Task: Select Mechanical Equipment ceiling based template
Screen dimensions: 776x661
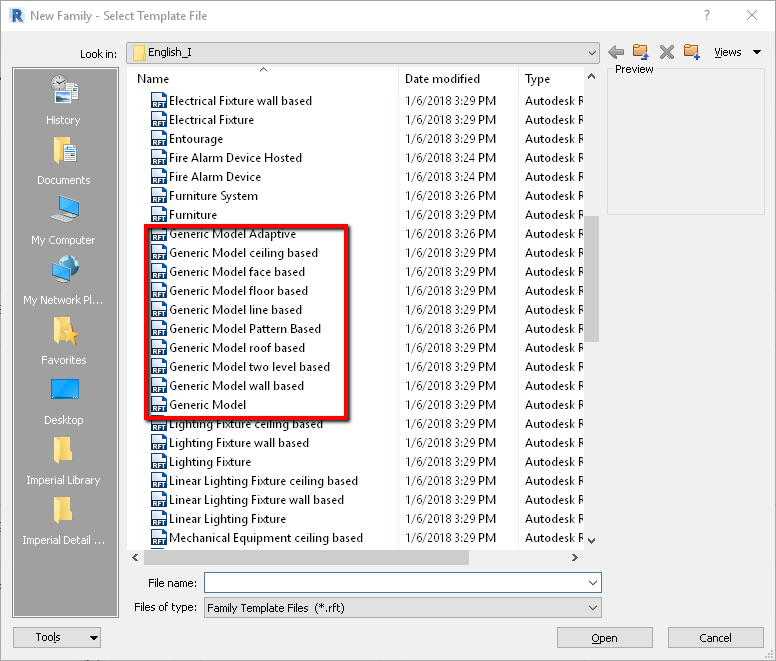Action: pos(266,537)
